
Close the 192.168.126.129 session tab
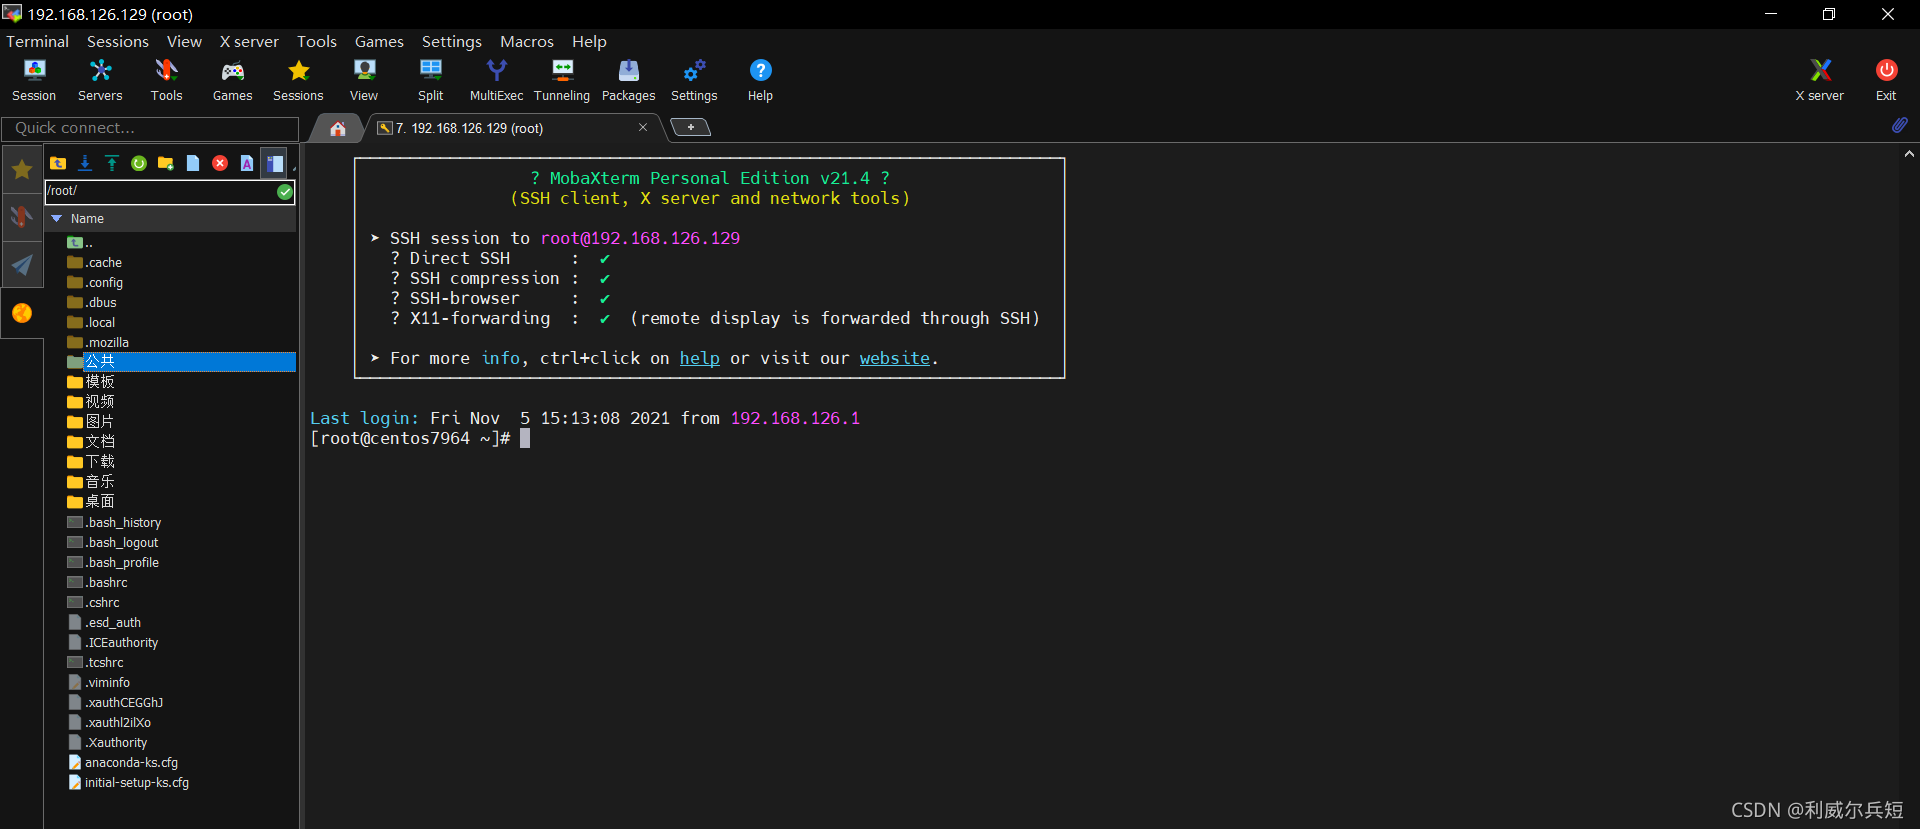click(x=643, y=127)
